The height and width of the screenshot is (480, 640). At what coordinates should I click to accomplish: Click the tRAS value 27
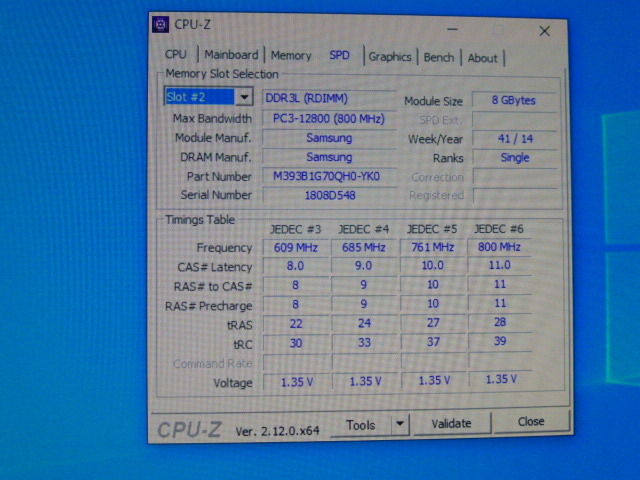point(433,323)
